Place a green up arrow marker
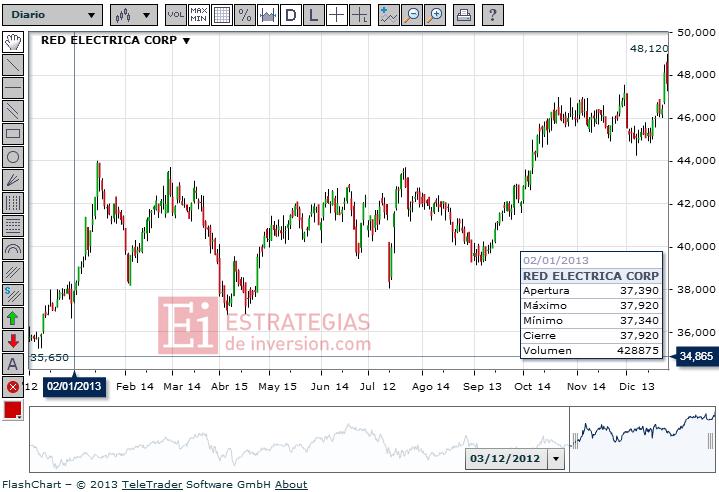This screenshot has width=719, height=492. coord(13,318)
